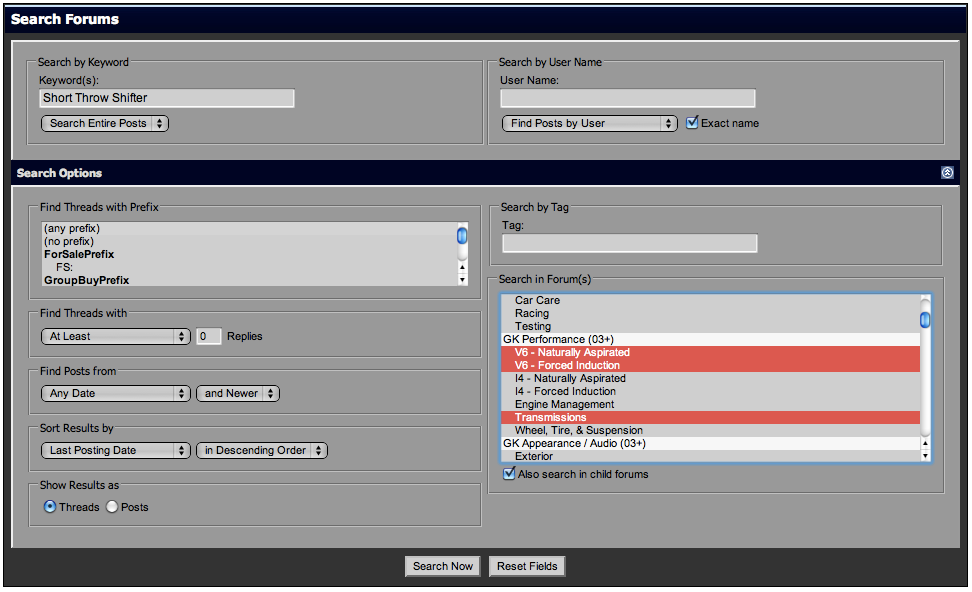Screen dimensions: 972x592
Task: Select Car Care forum
Action: (710, 300)
